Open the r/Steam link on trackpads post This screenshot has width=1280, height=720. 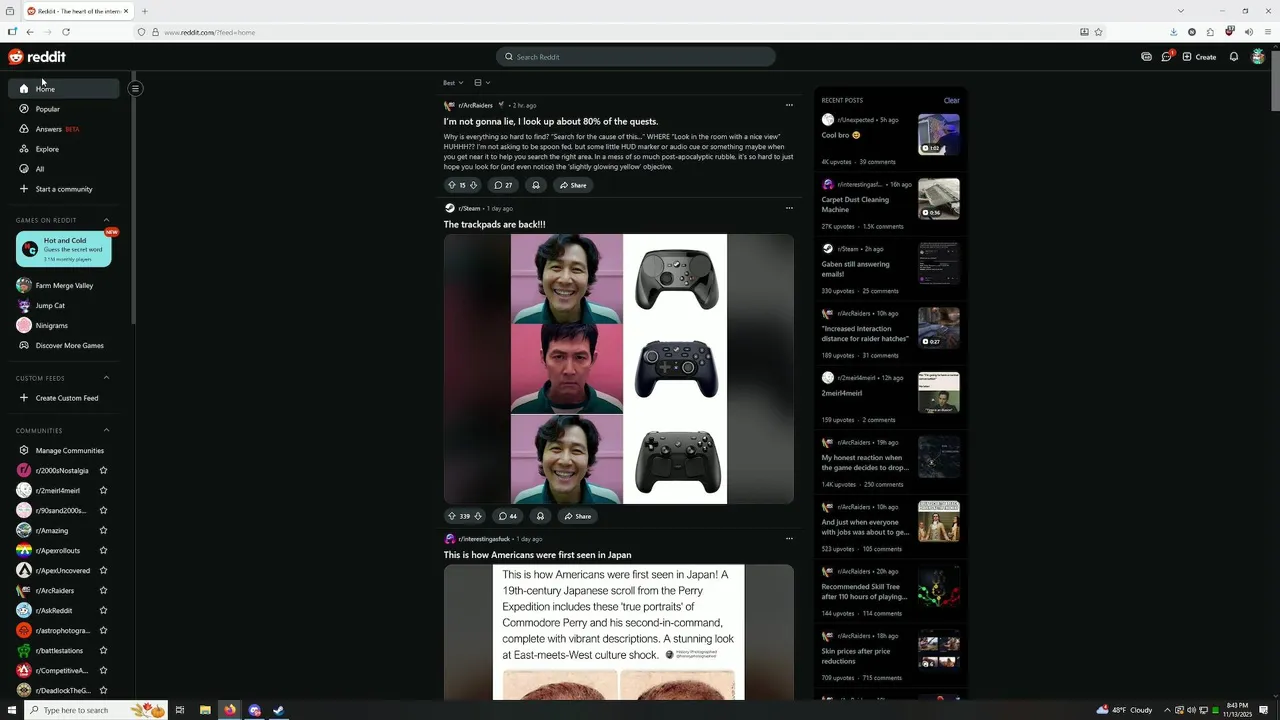click(x=470, y=208)
